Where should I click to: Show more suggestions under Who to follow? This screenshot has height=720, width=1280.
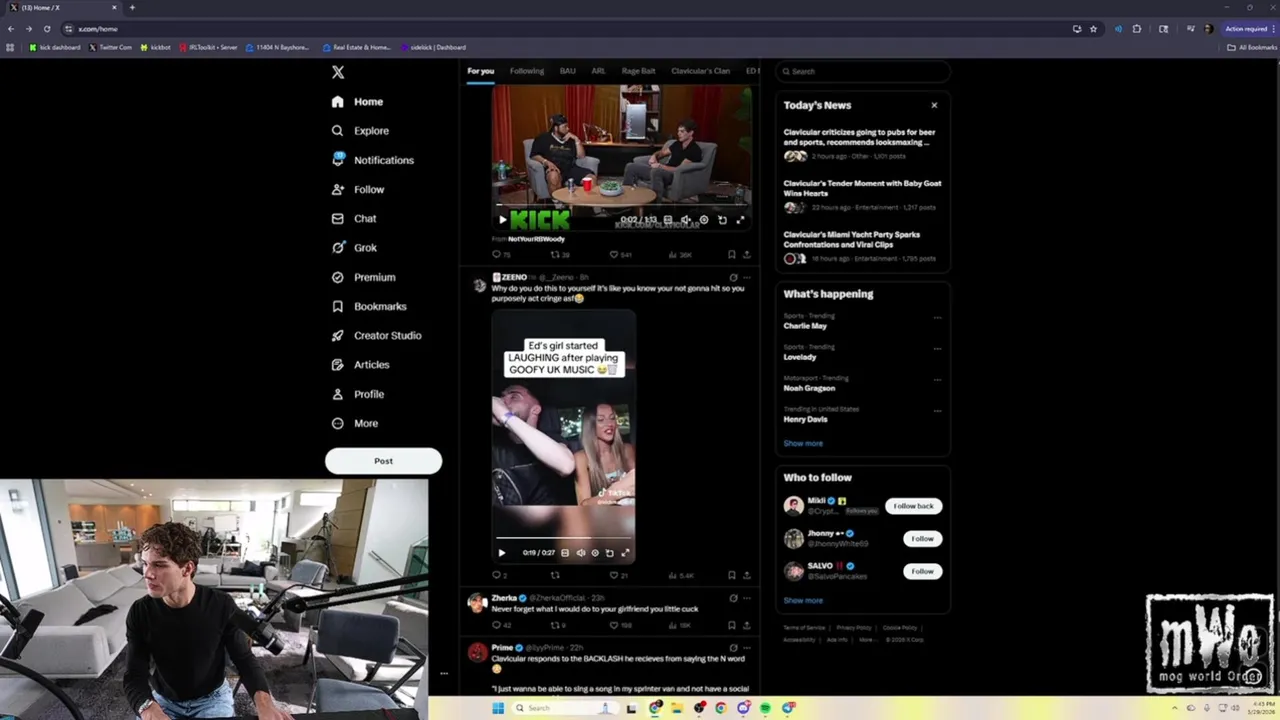pyautogui.click(x=803, y=601)
